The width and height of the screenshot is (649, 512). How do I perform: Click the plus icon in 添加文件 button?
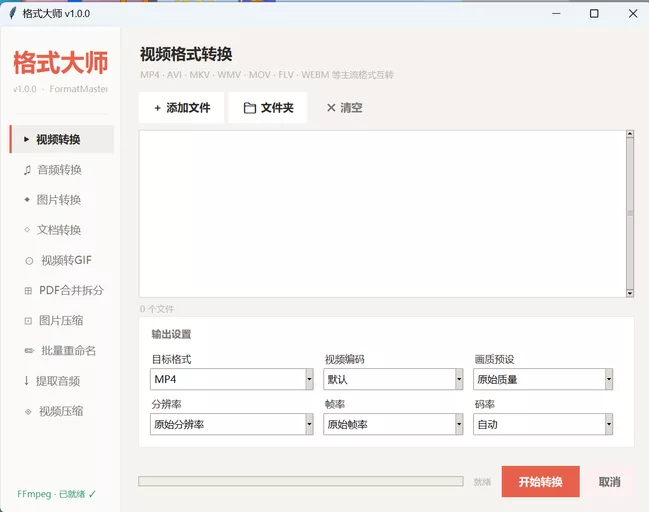(x=157, y=108)
